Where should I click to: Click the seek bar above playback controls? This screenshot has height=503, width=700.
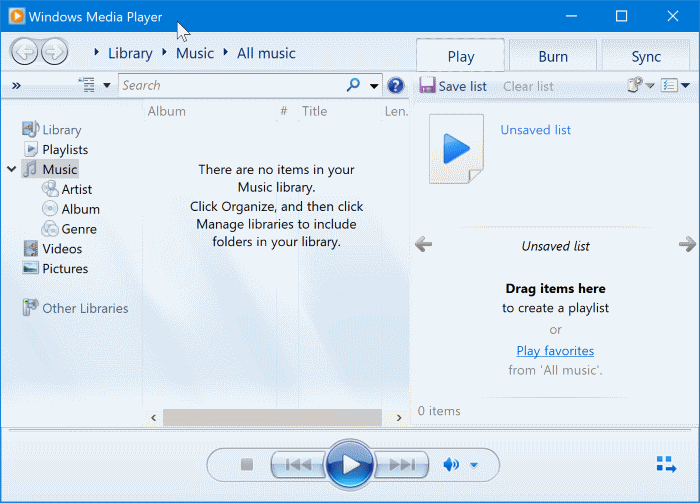tap(350, 431)
